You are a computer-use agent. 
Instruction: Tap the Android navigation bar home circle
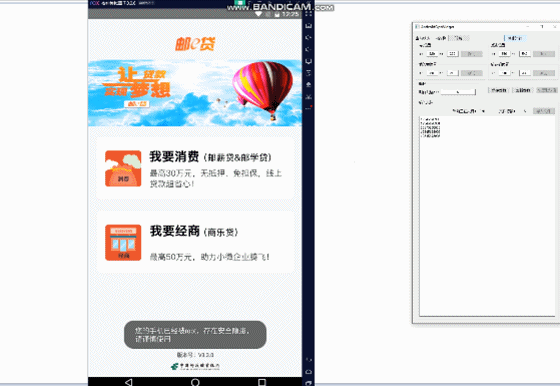(x=195, y=382)
